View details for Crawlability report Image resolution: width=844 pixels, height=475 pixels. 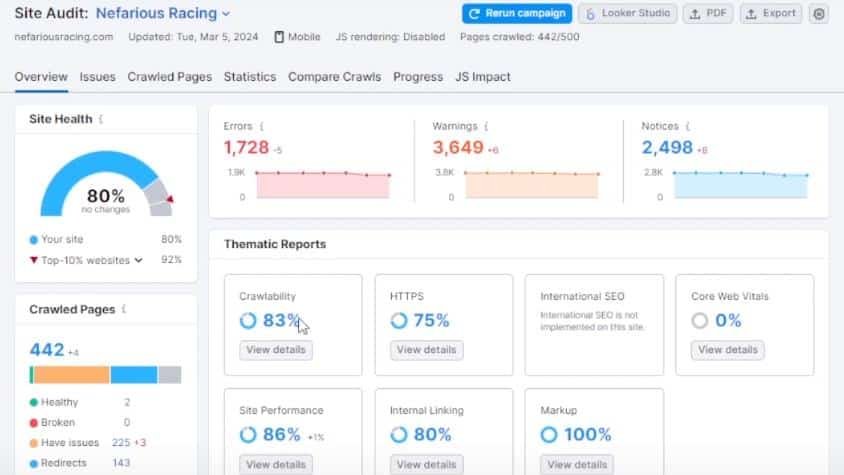coord(276,350)
